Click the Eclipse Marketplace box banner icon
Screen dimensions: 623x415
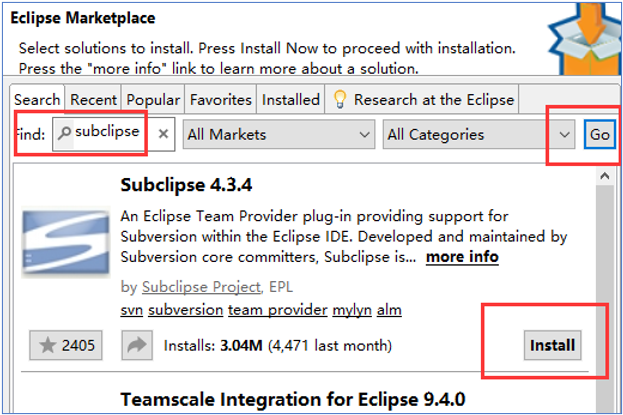coord(583,39)
